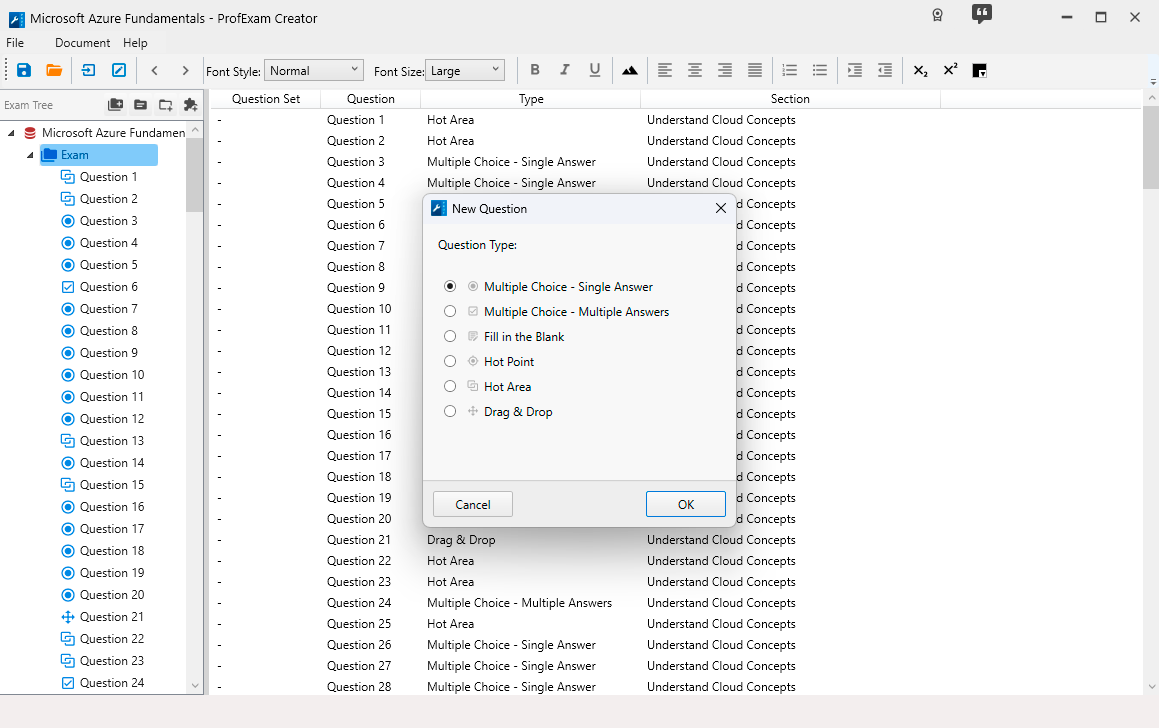Click question table scrollbar down arrow
The height and width of the screenshot is (728, 1159).
1152,687
